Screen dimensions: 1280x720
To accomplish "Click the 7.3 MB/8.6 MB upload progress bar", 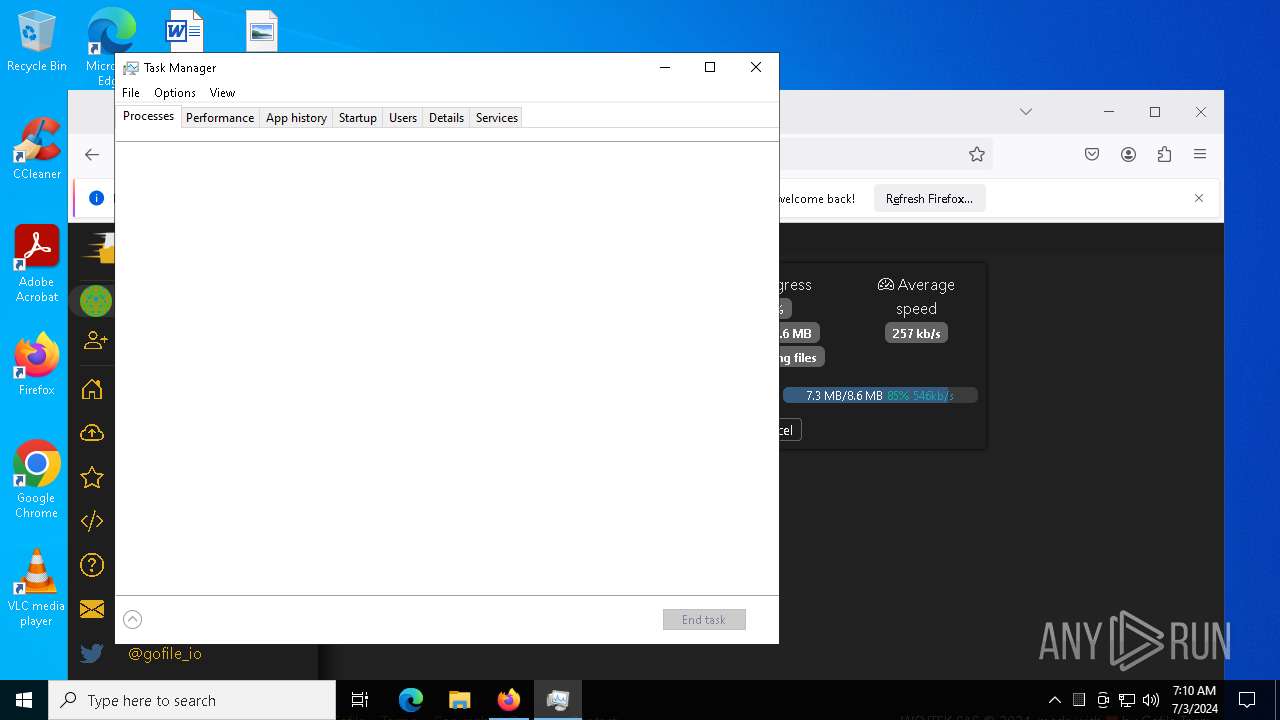I will tap(880, 395).
